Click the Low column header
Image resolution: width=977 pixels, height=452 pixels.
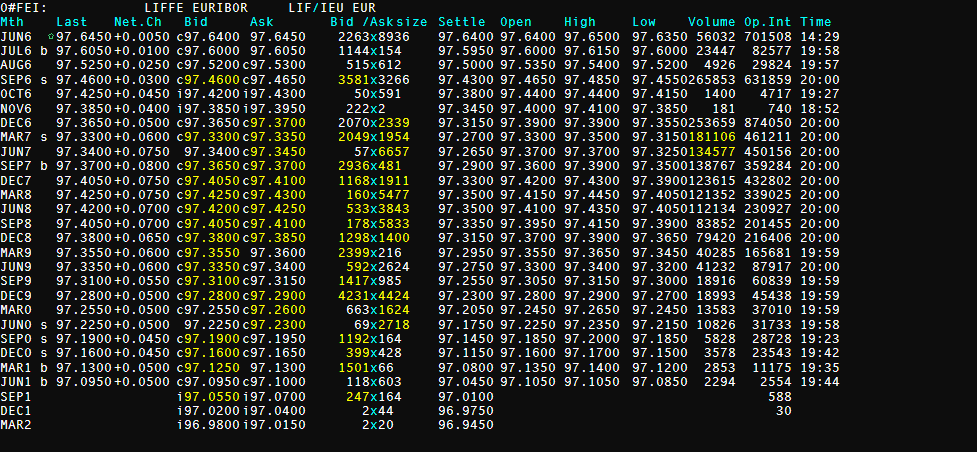coord(643,22)
